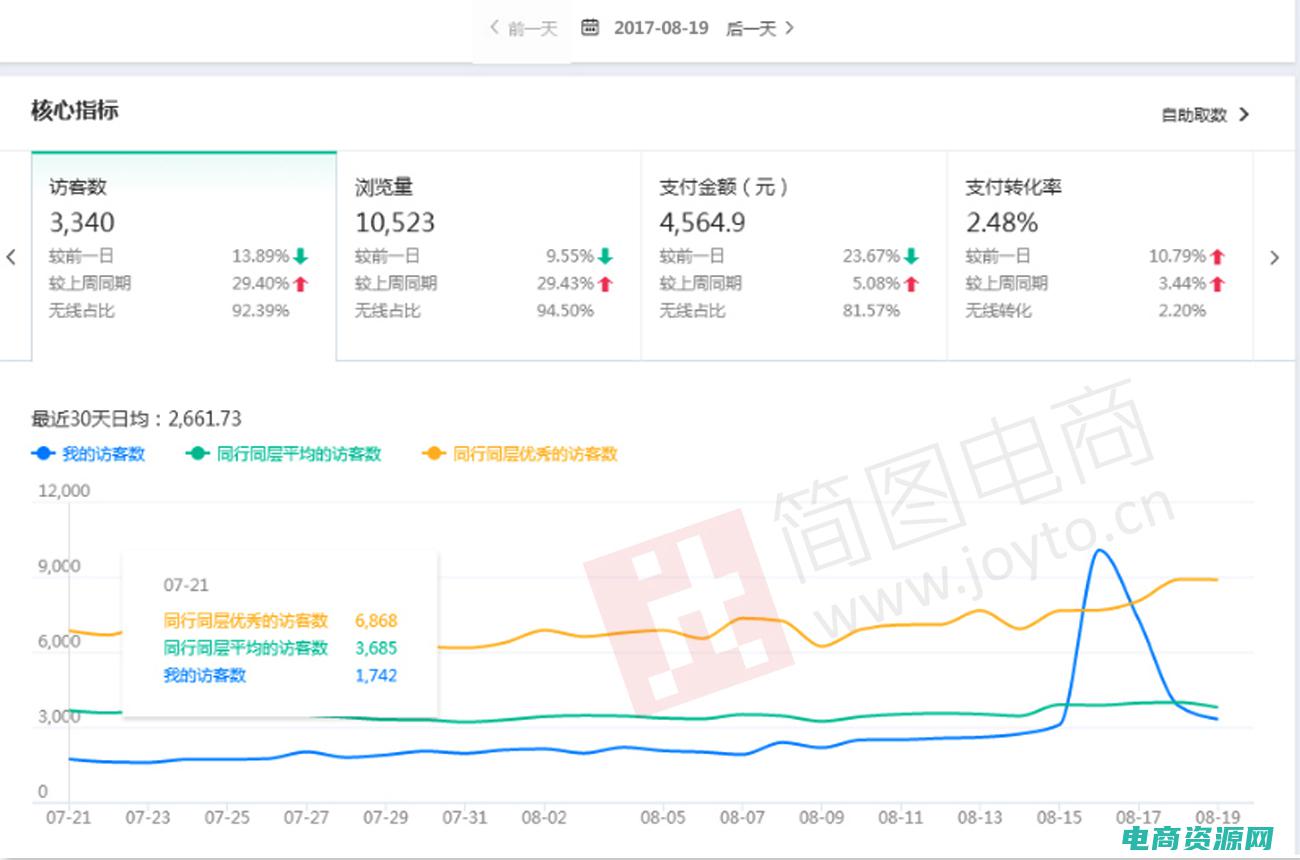Go to previous day (前一天)
The width and height of the screenshot is (1300, 860).
tap(523, 29)
